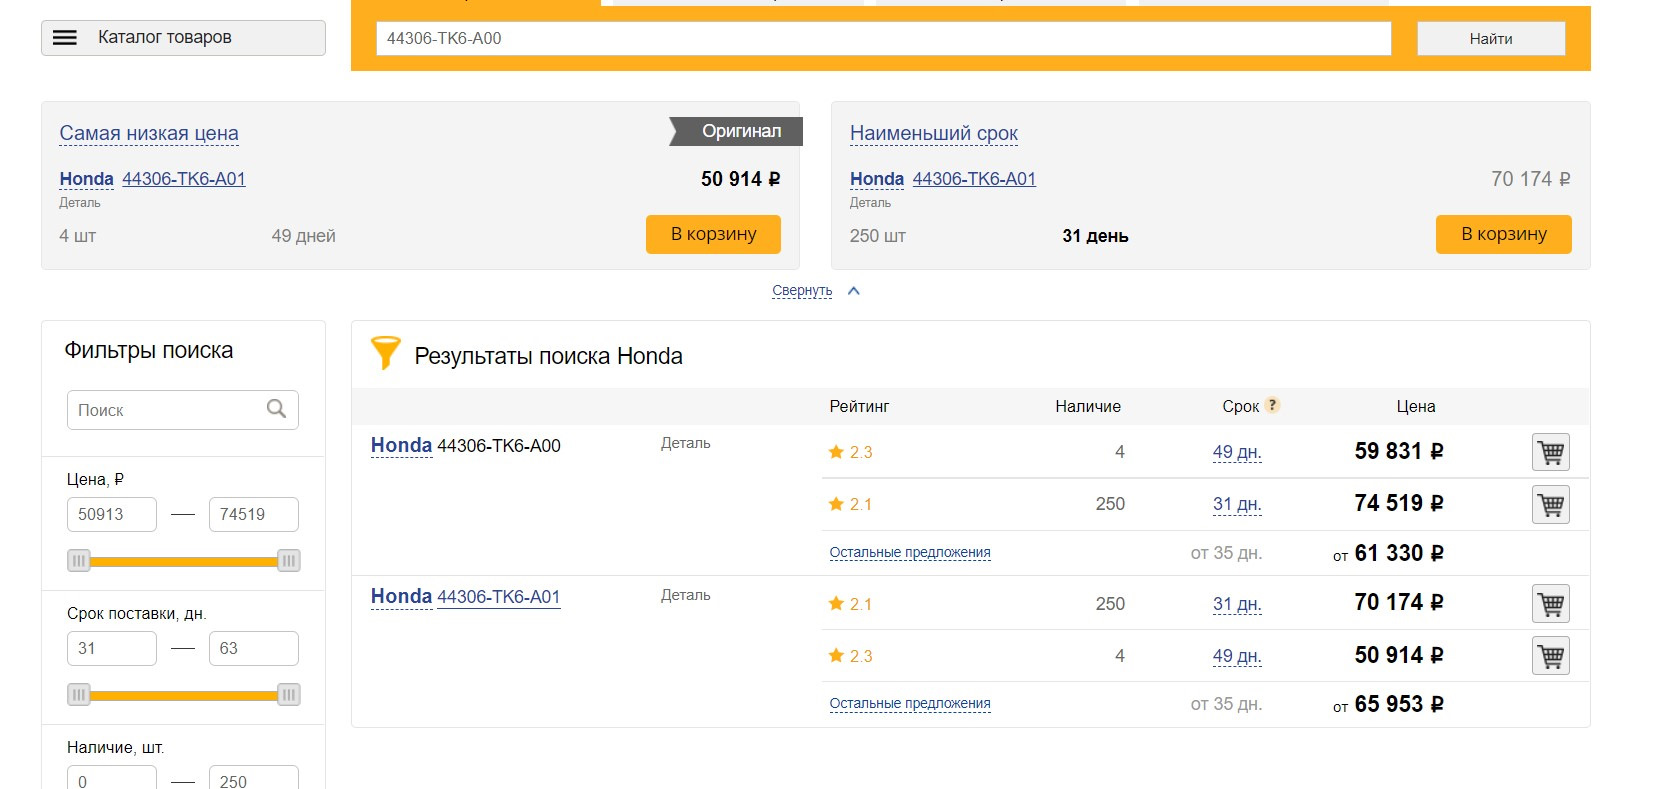Click the right handle of delivery slider
The height and width of the screenshot is (789, 1680).
[x=288, y=695]
